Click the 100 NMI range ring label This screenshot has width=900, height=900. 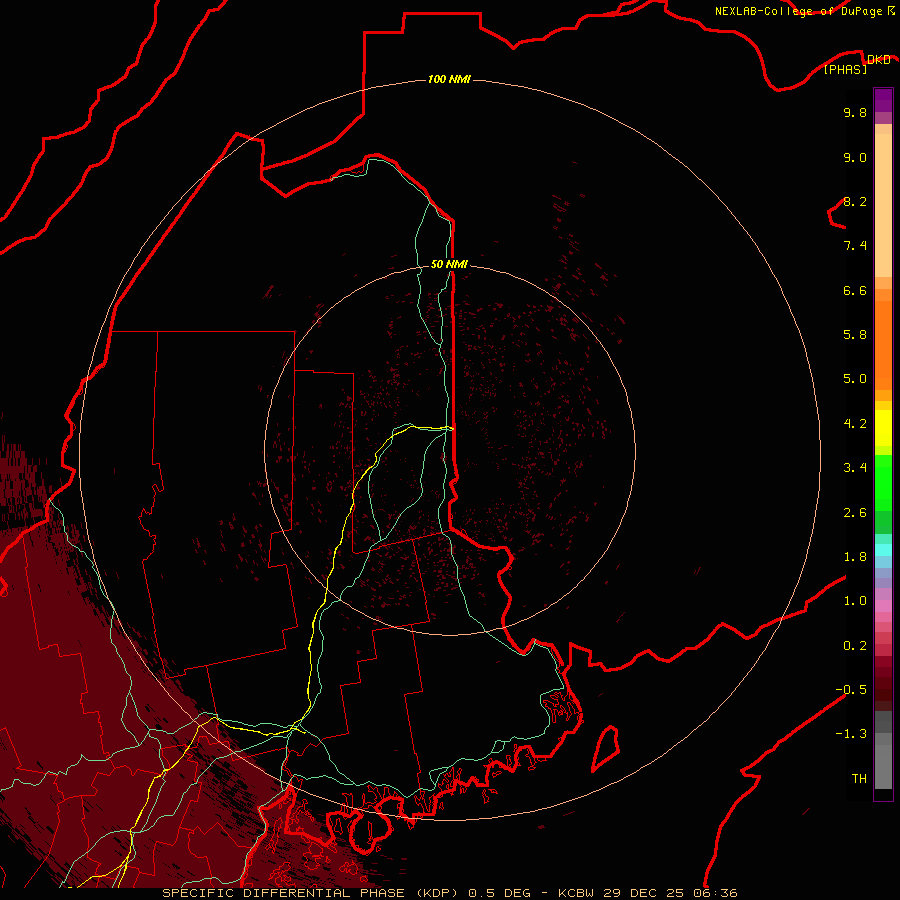[449, 79]
